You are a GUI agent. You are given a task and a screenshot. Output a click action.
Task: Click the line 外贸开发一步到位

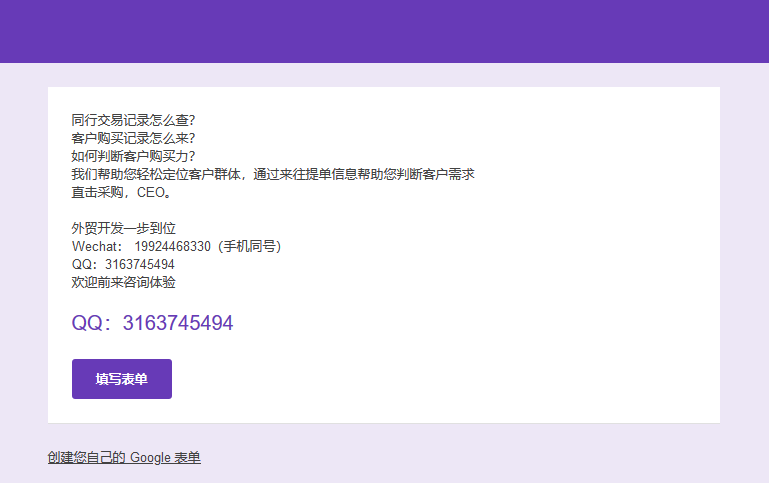(x=124, y=228)
